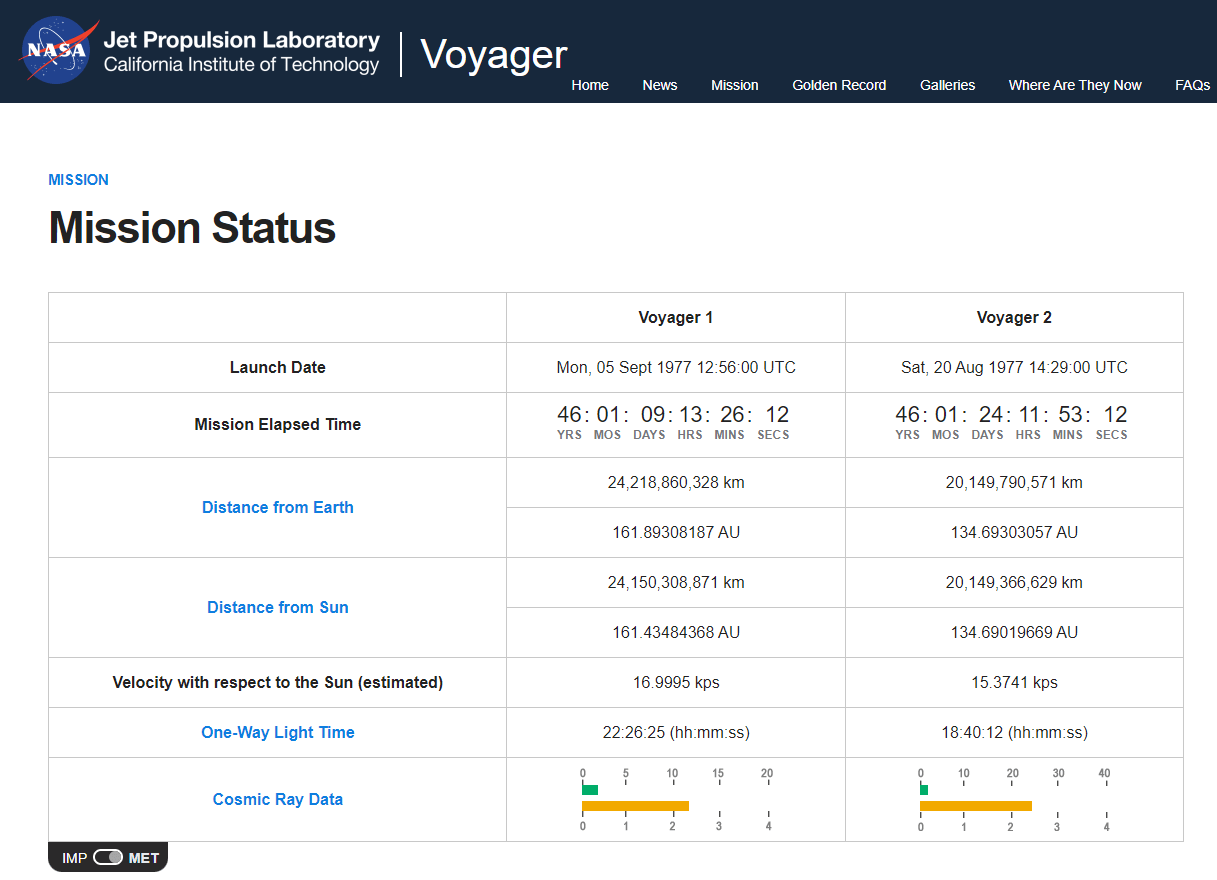The width and height of the screenshot is (1217, 880).
Task: Click the Mission Elapsed Time row label
Action: [278, 424]
